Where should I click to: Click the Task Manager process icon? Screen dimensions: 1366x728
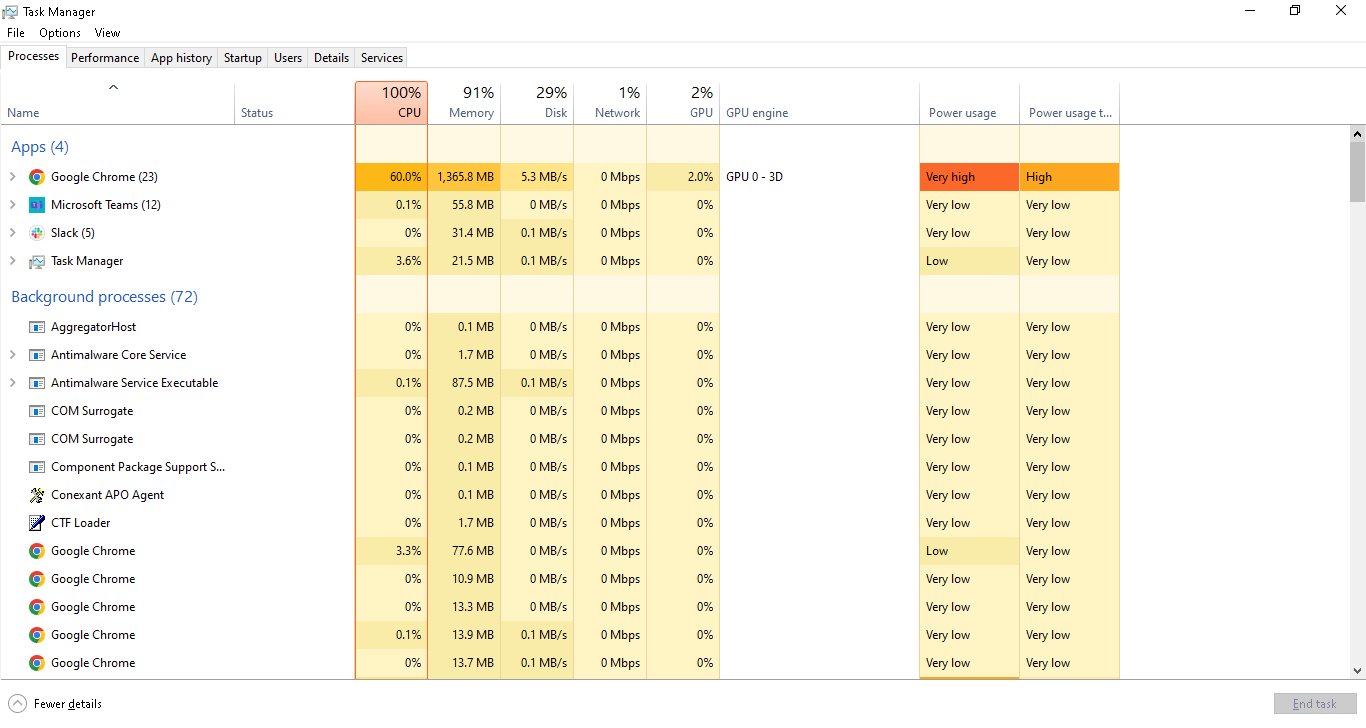37,261
